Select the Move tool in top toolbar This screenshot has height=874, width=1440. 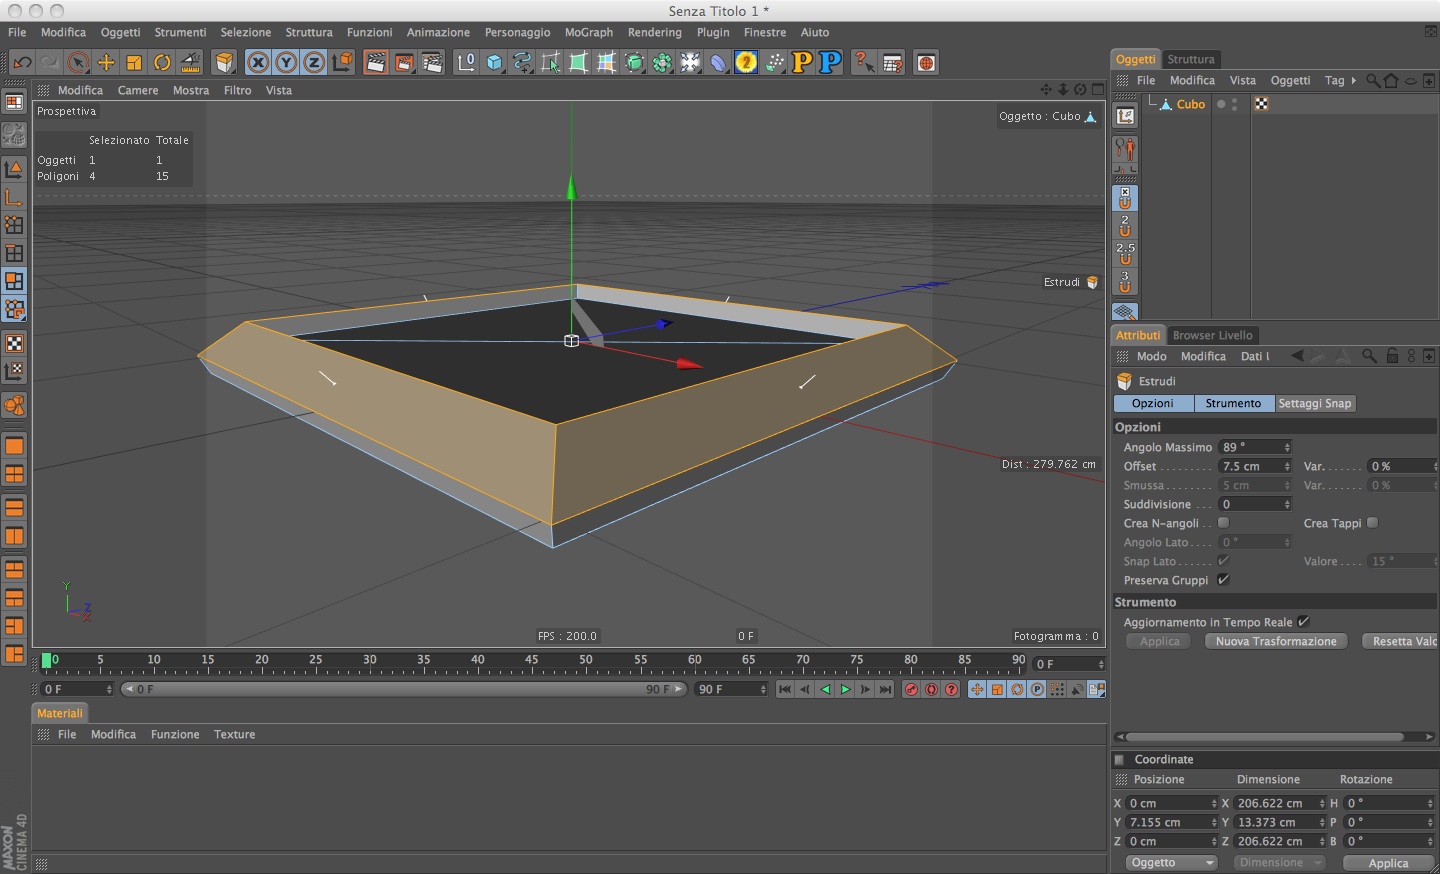point(106,63)
